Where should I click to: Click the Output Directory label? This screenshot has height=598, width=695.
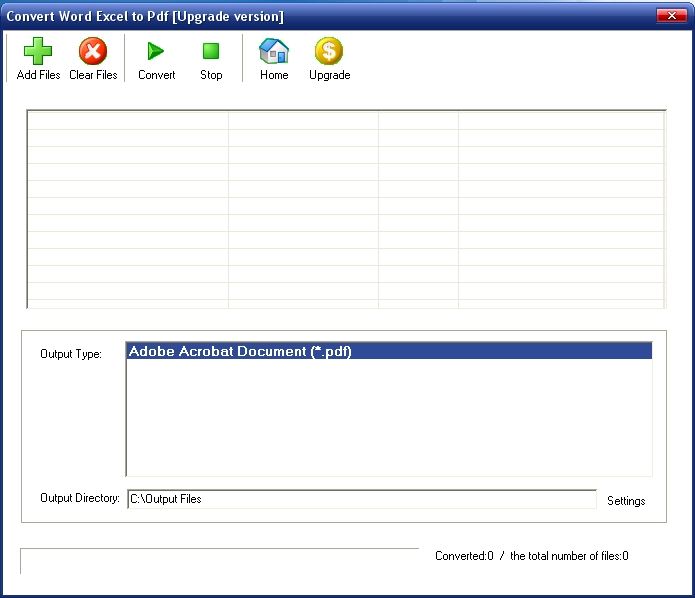[x=80, y=498]
